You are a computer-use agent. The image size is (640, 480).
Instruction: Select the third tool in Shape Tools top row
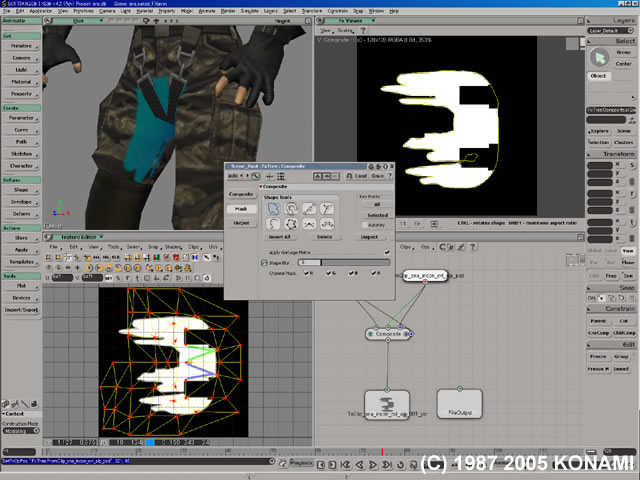[309, 209]
